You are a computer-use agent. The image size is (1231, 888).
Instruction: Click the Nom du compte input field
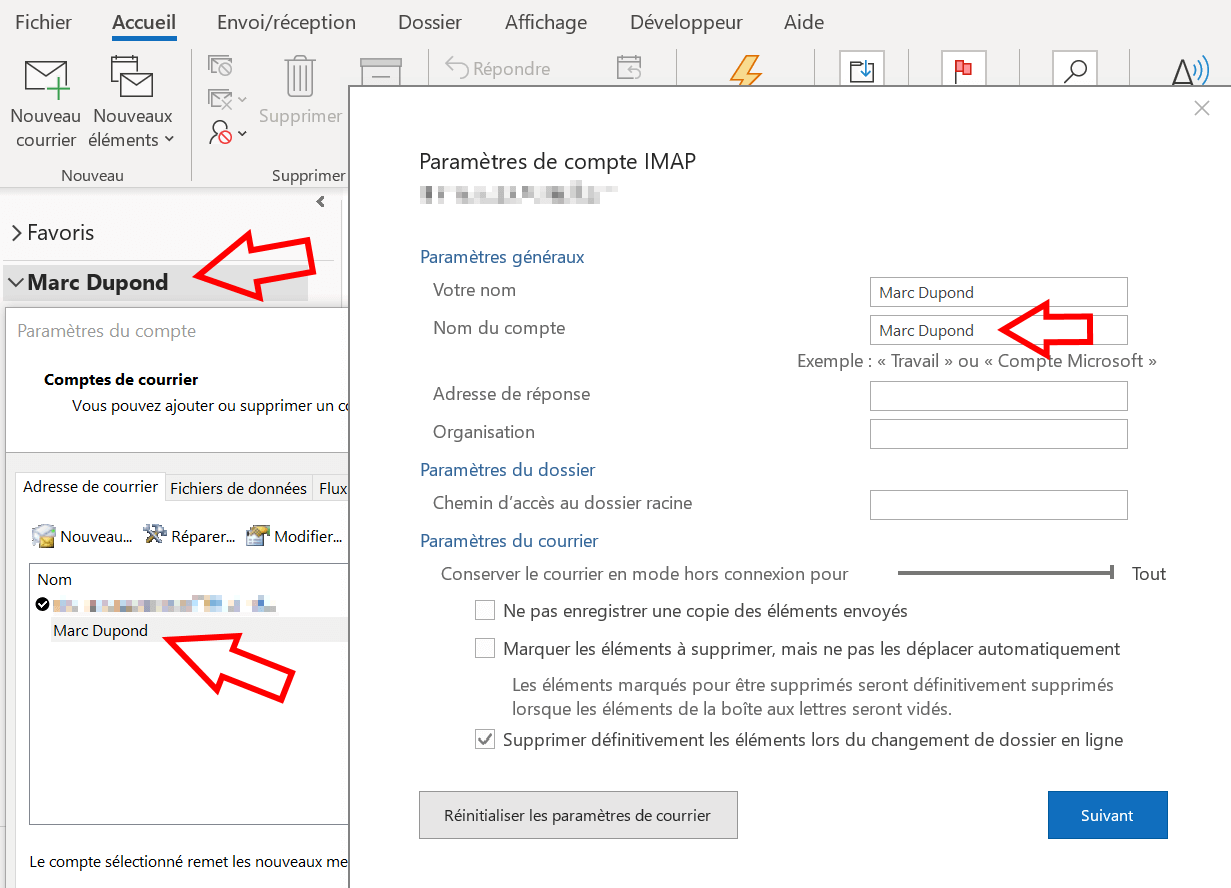[998, 330]
